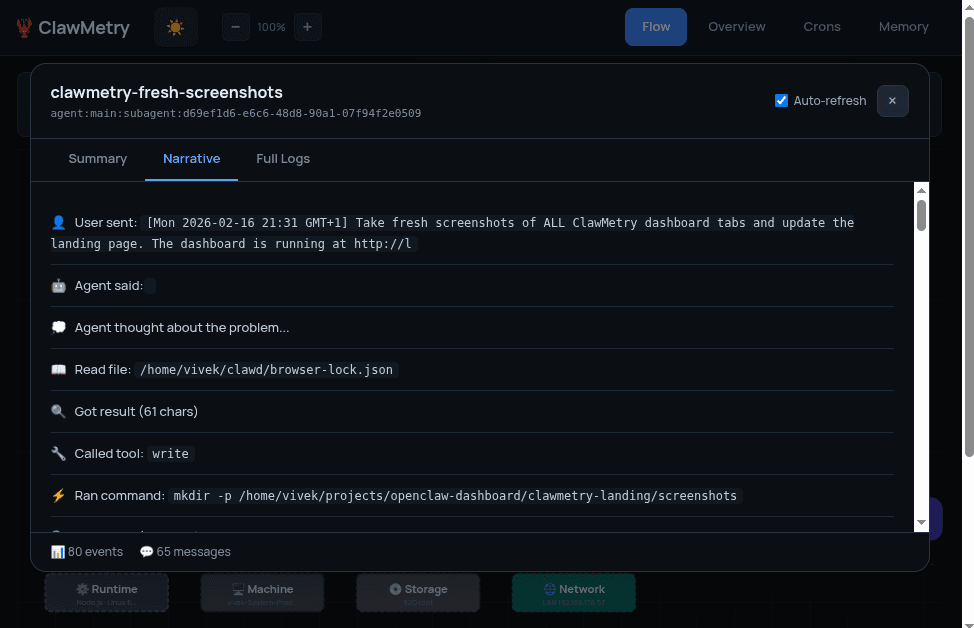
Task: Click the lightning icon beside 'Ran command'
Action: 58,495
